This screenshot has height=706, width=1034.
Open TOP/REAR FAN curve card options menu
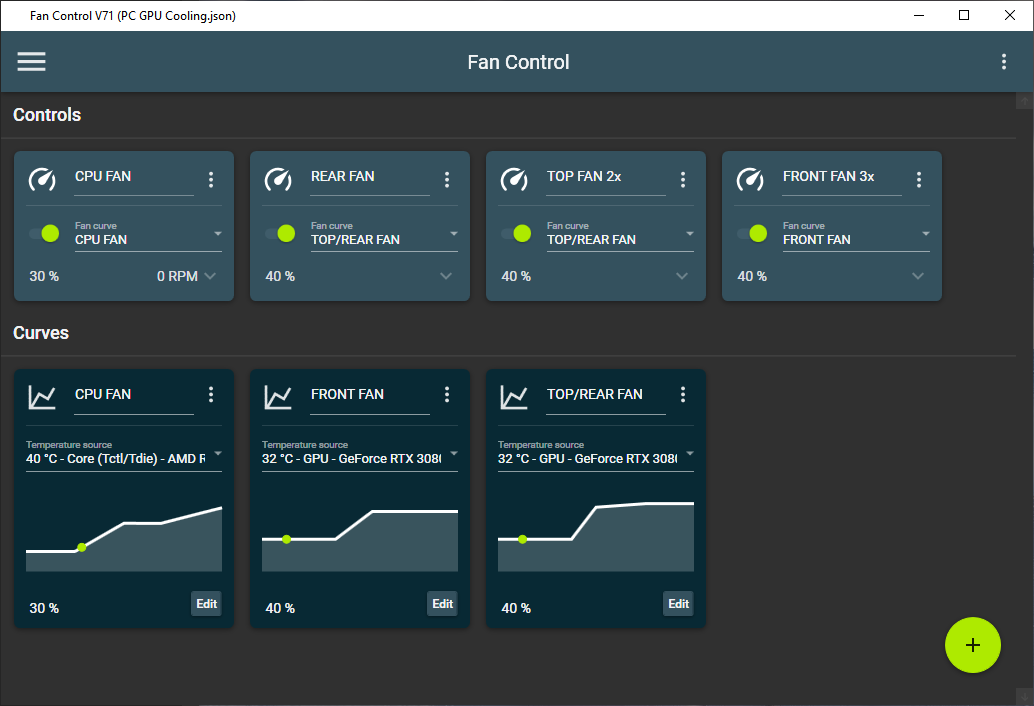[683, 394]
